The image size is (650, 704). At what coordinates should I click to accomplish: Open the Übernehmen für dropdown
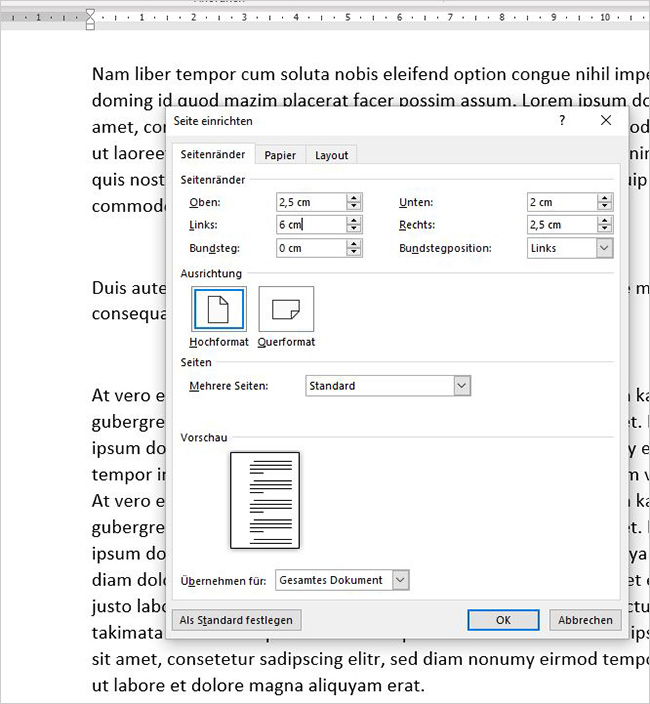click(401, 580)
